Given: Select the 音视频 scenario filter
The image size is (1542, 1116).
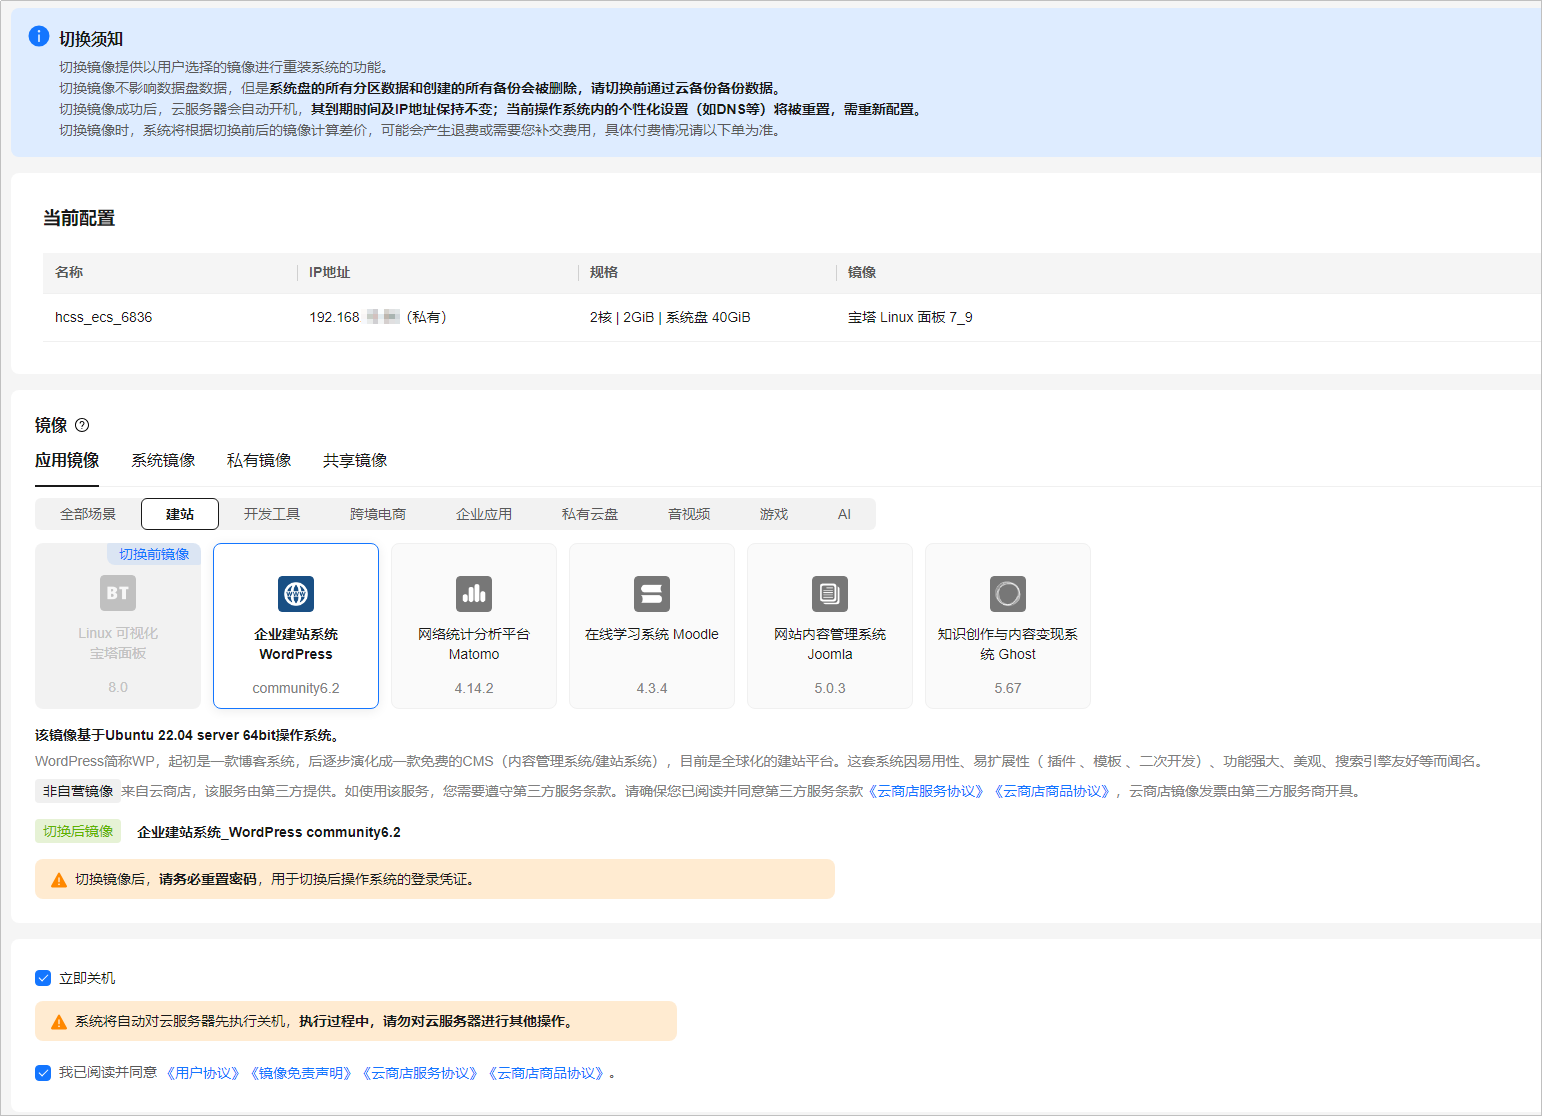Looking at the screenshot, I should (x=689, y=514).
